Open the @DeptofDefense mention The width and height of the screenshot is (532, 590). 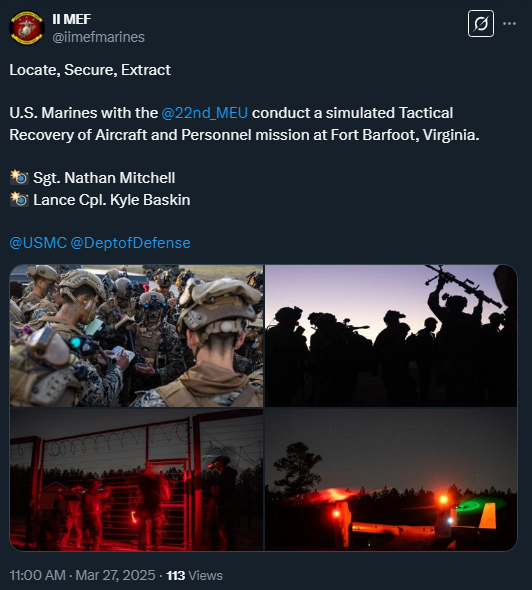coord(130,243)
